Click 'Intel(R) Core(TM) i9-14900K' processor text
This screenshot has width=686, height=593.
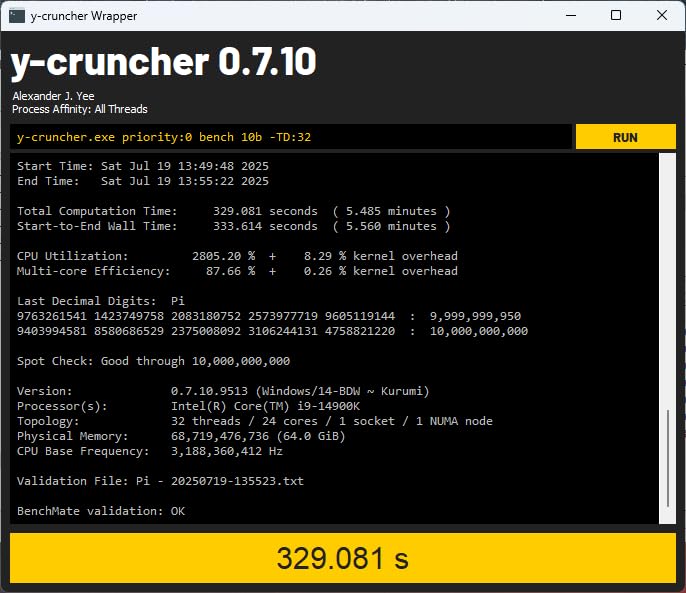pyautogui.click(x=265, y=406)
